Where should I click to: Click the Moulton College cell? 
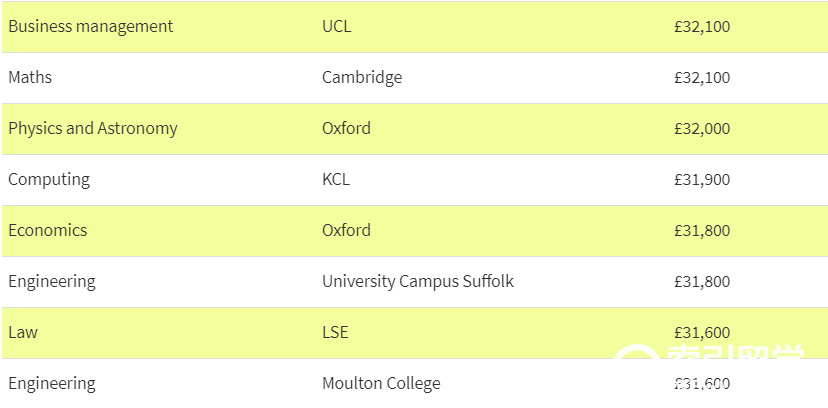[x=381, y=383]
